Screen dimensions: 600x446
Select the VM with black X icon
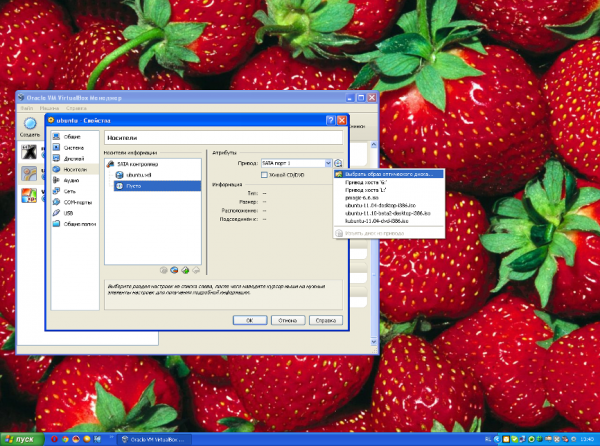coord(29,152)
